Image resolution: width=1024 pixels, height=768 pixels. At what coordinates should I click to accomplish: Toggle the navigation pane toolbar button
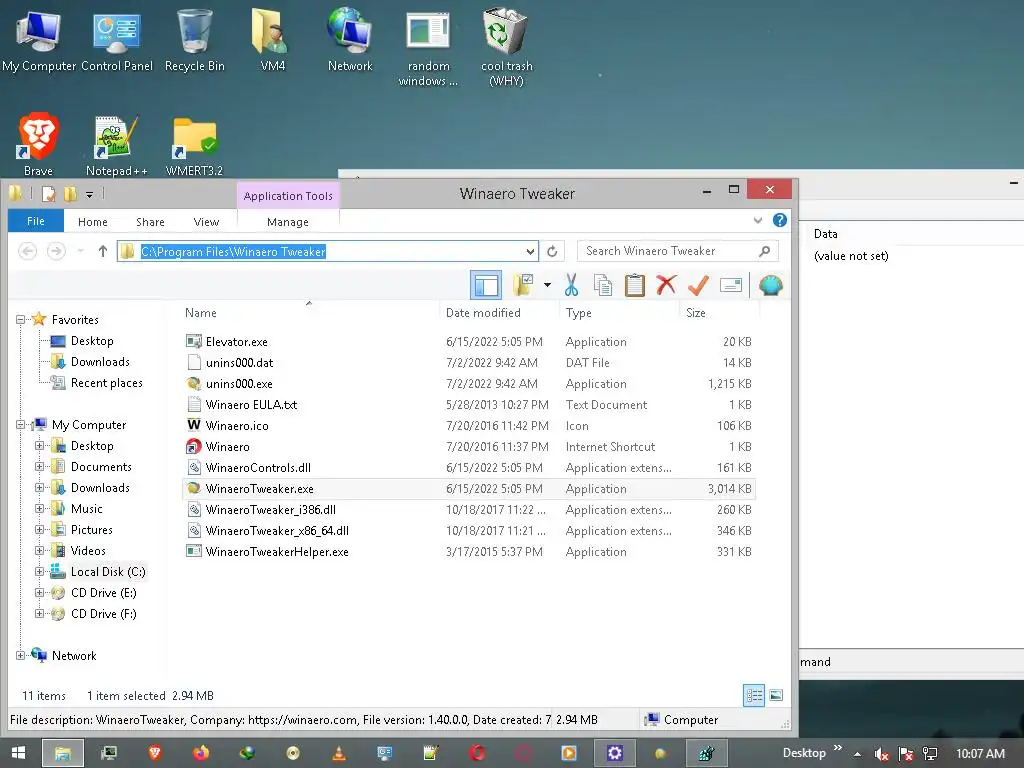(486, 285)
